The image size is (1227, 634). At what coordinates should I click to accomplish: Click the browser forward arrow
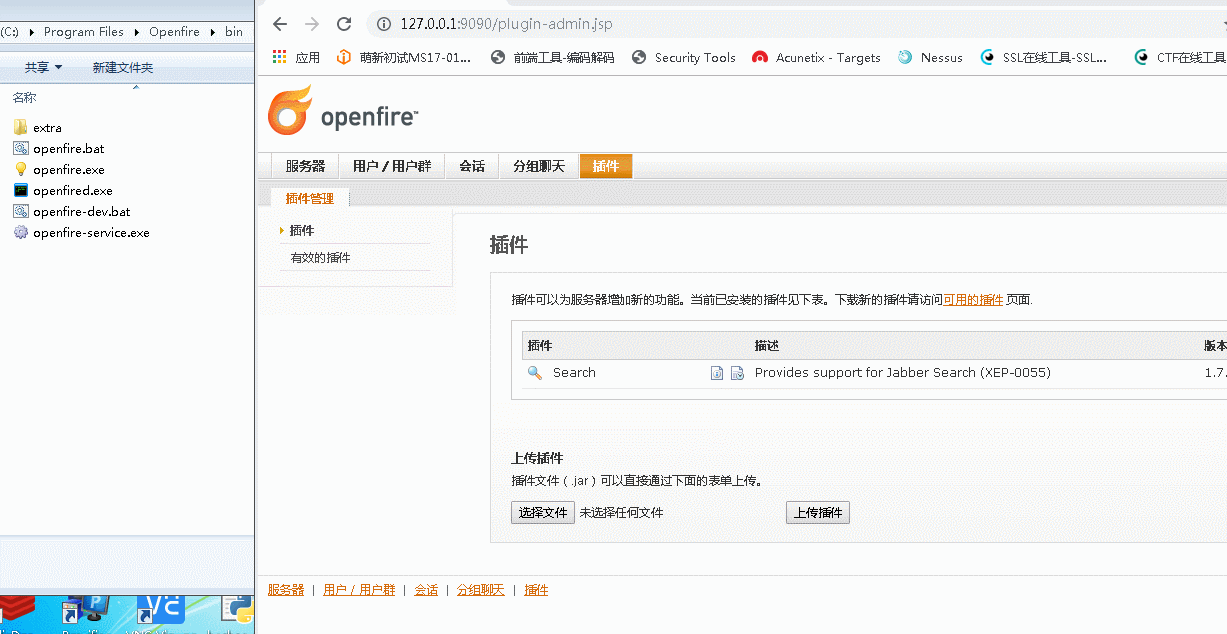coord(312,24)
